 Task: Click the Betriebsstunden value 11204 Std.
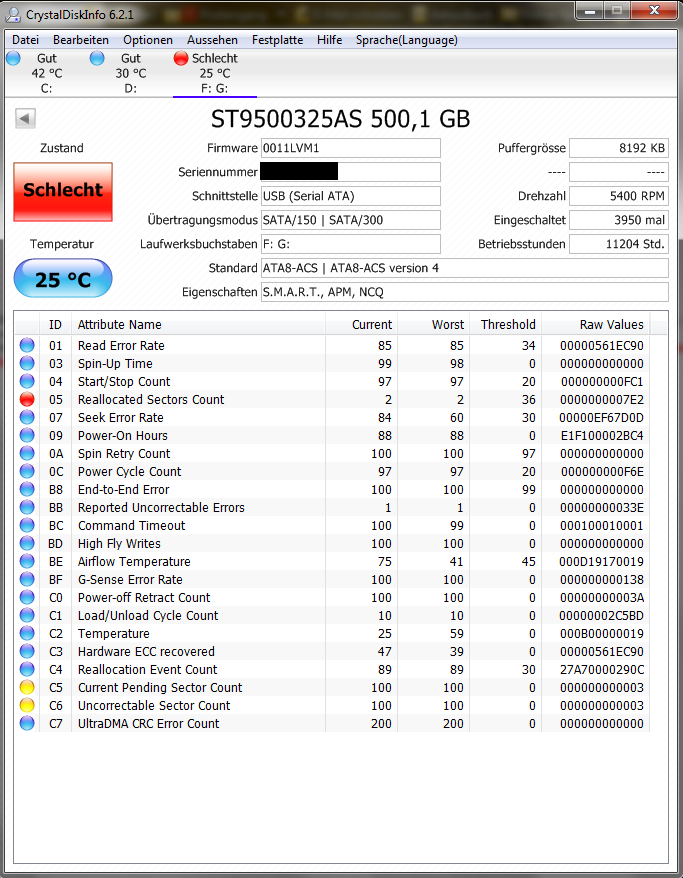point(619,244)
